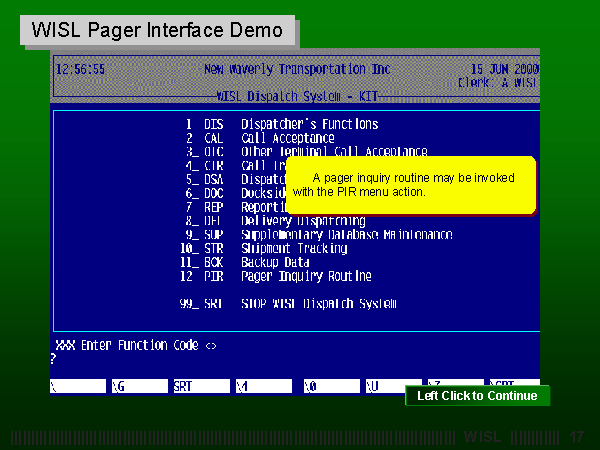
Task: Select the 2 CAL Call Acceptance entry
Action: pyautogui.click(x=260, y=138)
